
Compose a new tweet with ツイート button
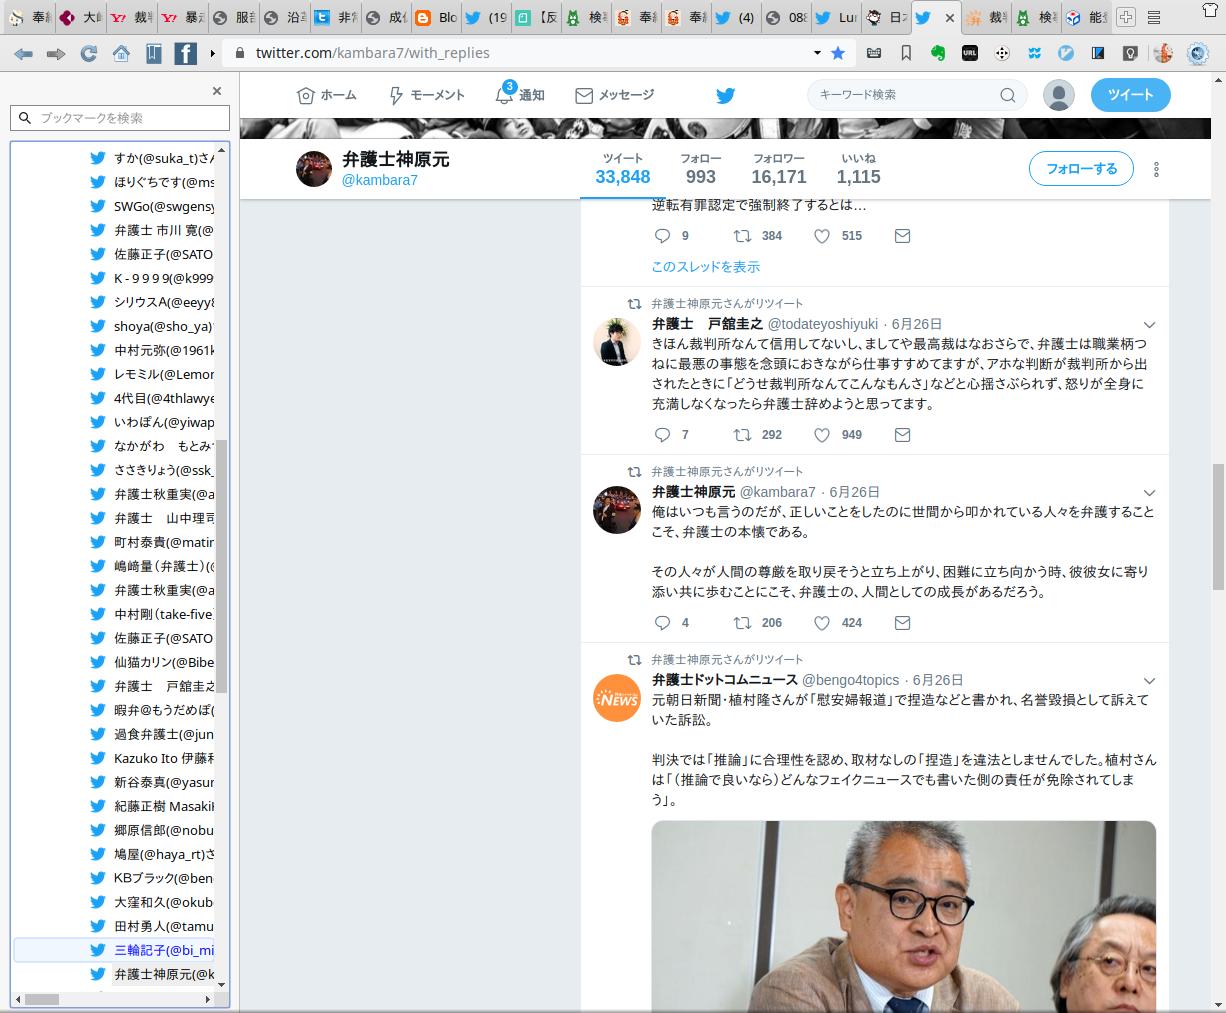(1130, 95)
